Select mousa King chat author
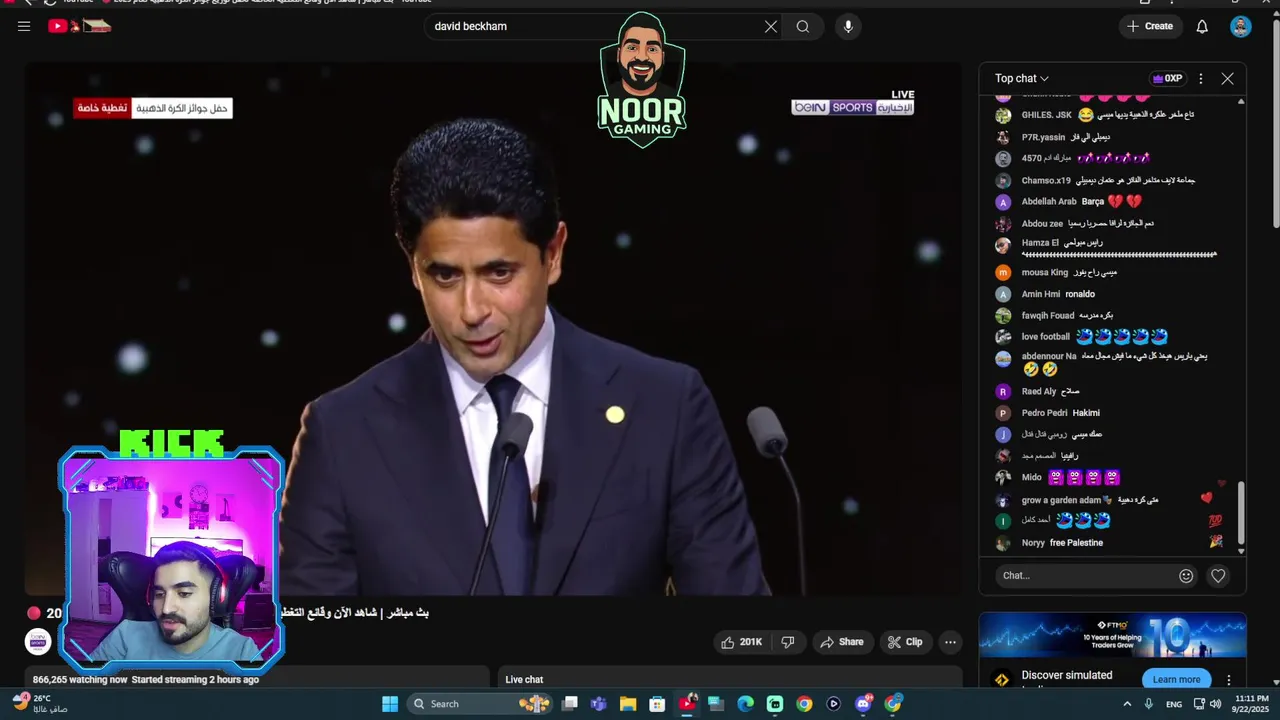The height and width of the screenshot is (720, 1280). pyautogui.click(x=1045, y=273)
